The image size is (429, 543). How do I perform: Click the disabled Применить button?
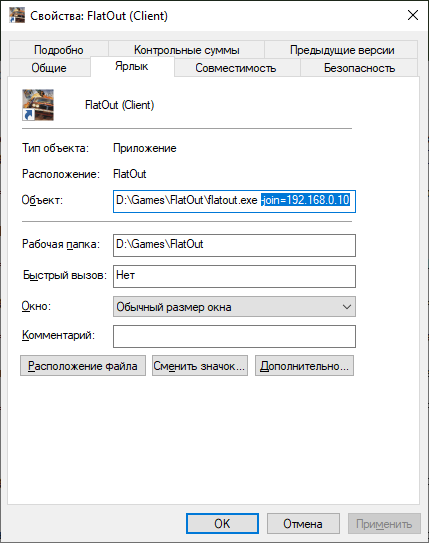coord(384,523)
